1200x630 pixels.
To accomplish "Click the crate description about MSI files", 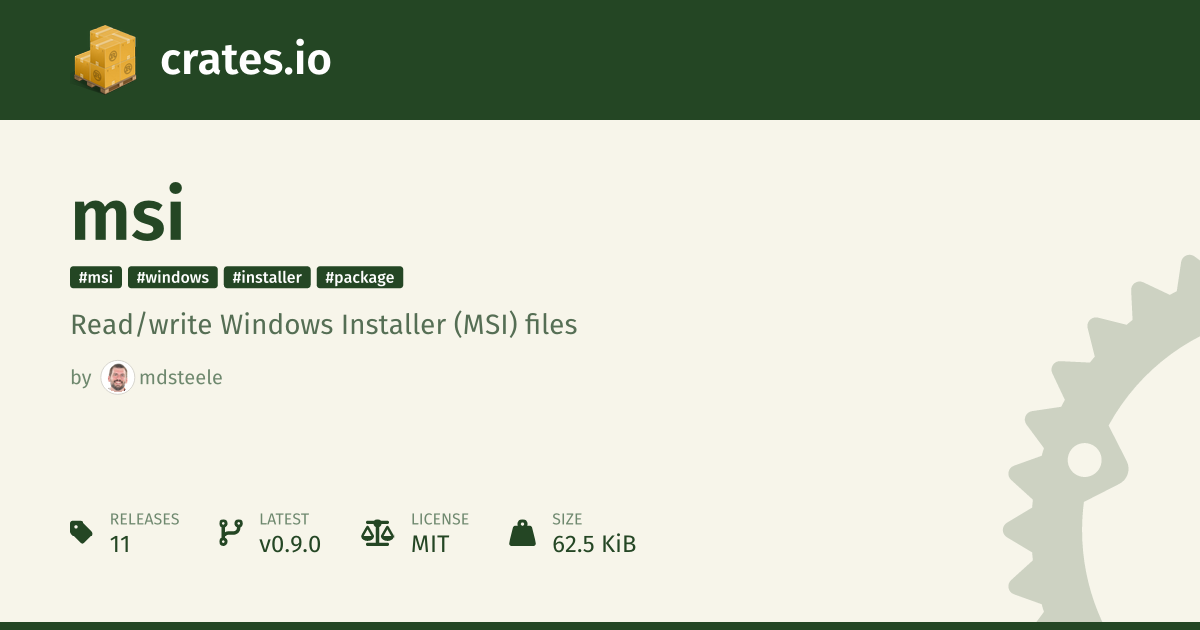I will pos(324,325).
